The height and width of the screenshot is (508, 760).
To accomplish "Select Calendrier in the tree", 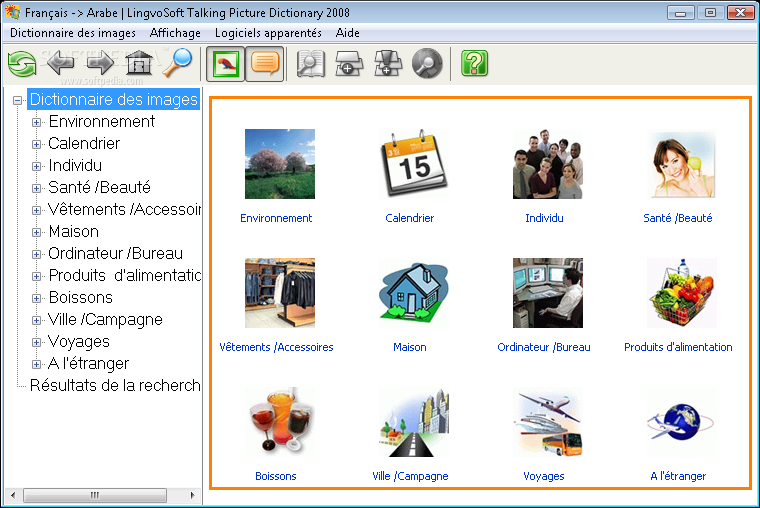I will tap(84, 143).
